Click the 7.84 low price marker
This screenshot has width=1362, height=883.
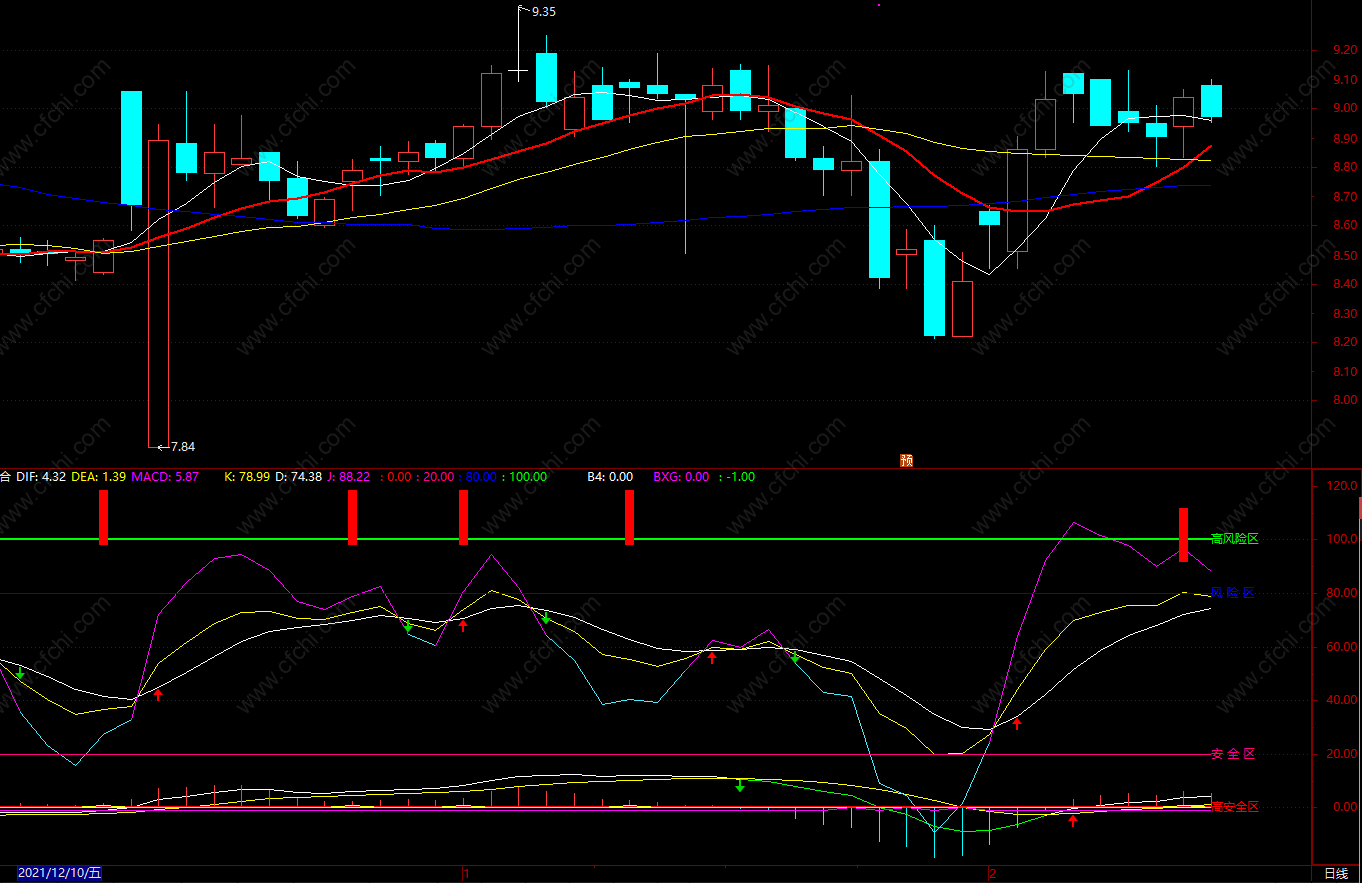click(x=183, y=447)
